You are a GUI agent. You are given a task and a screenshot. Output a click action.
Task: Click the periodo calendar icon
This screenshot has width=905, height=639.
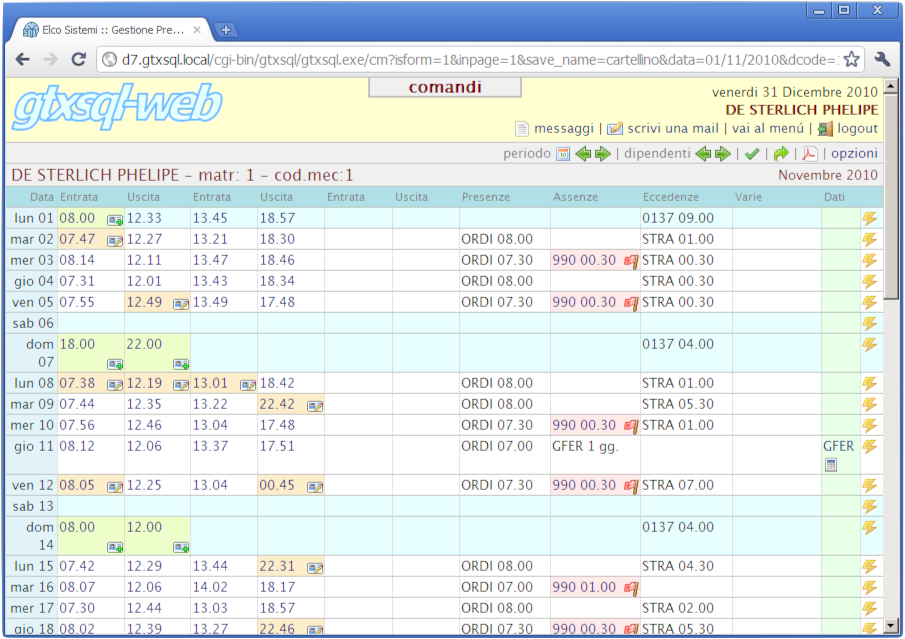click(x=563, y=154)
